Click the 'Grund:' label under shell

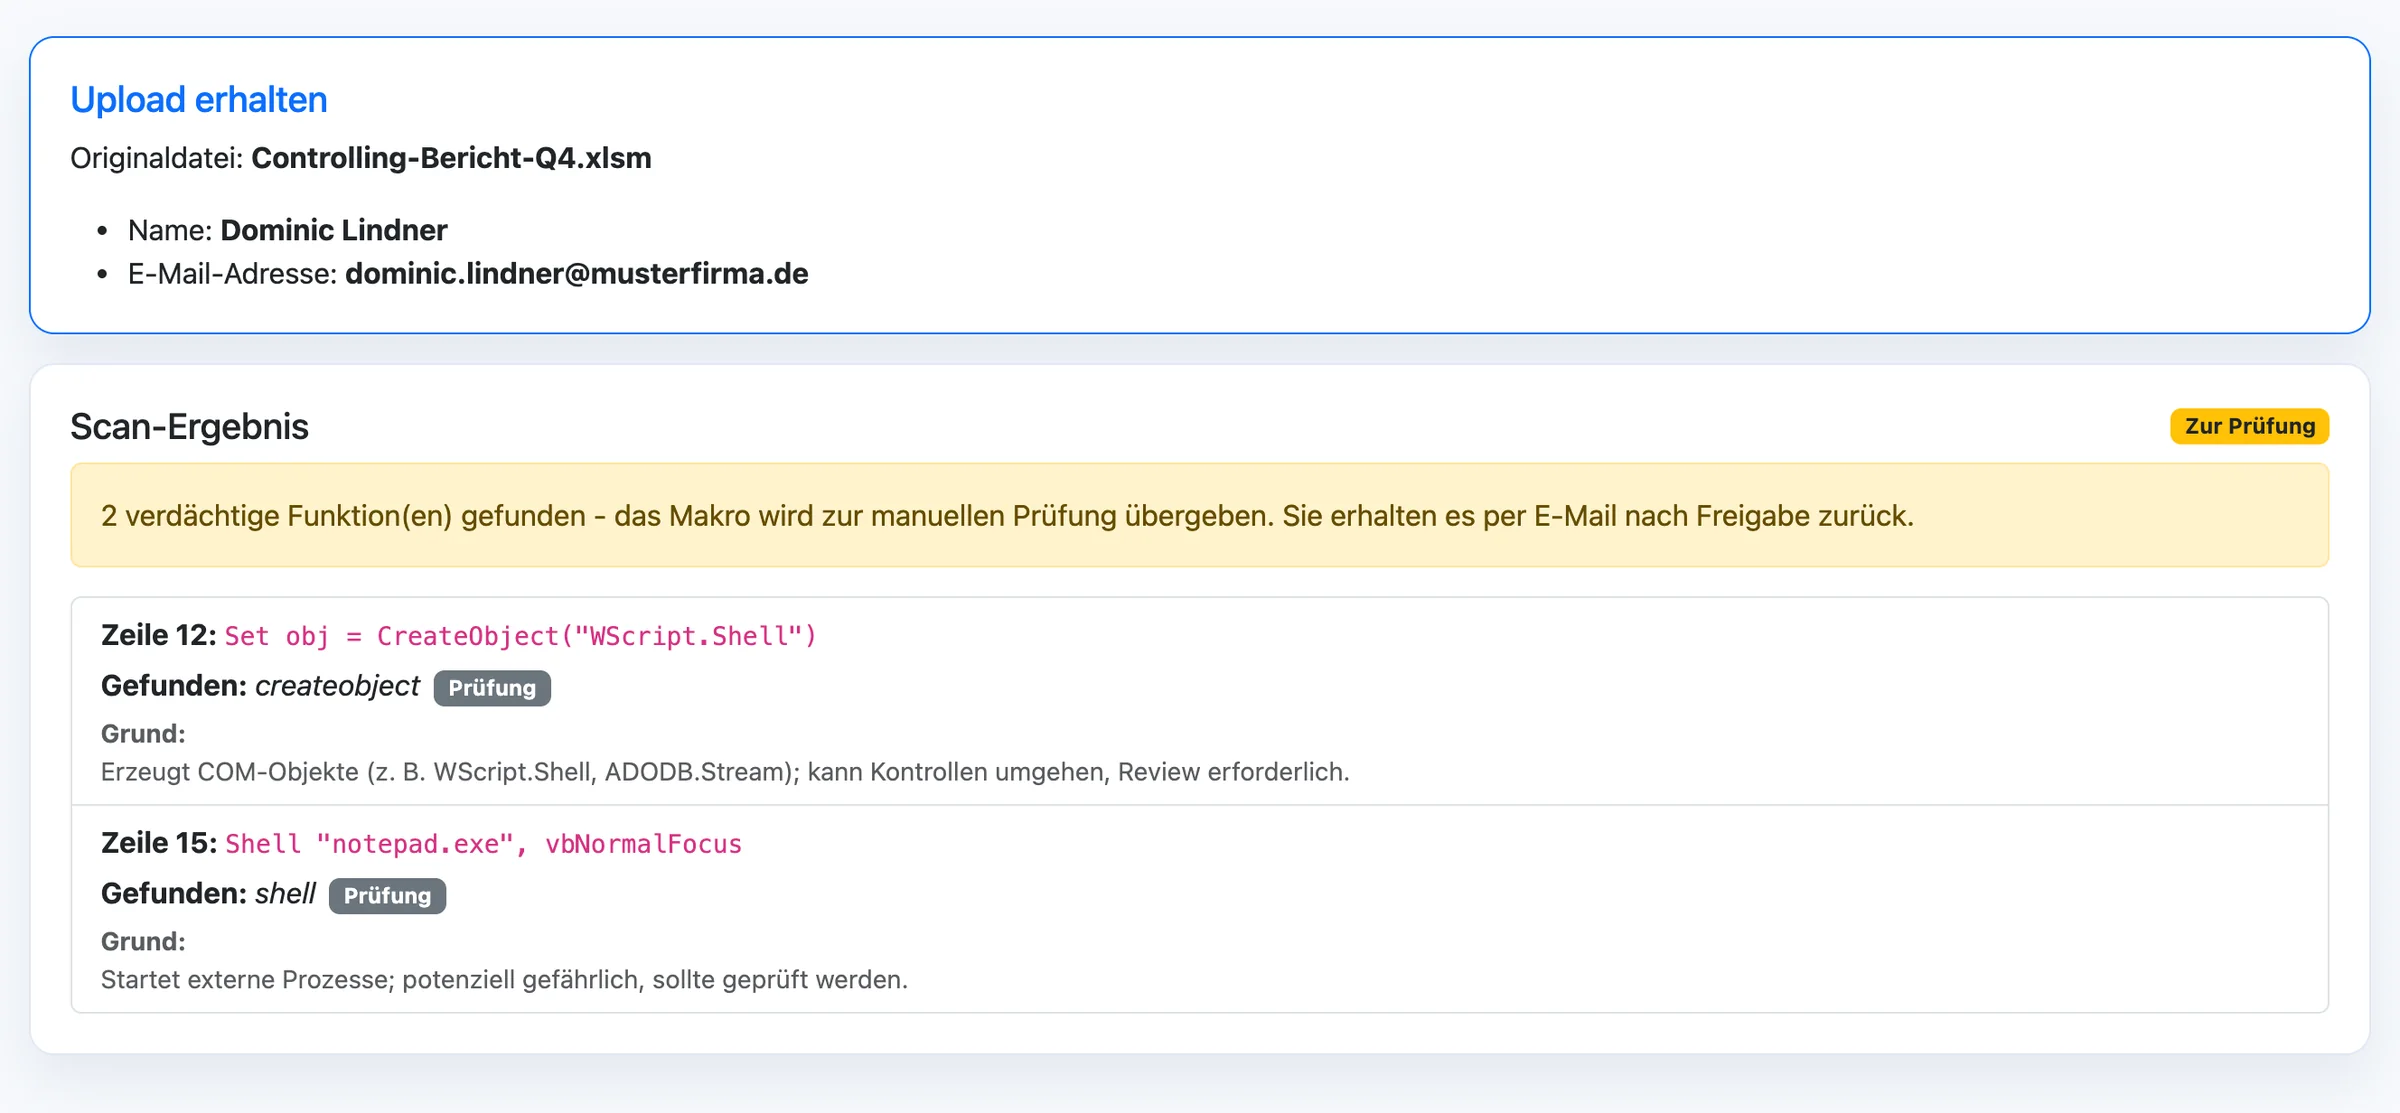tap(143, 942)
